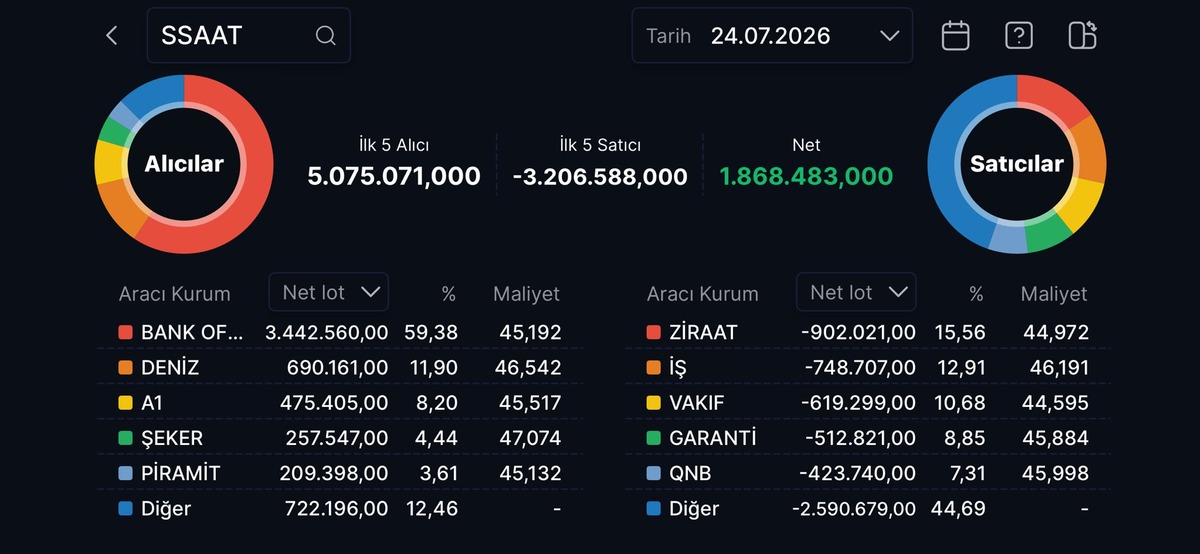Click into the SSAAT search field

[248, 36]
